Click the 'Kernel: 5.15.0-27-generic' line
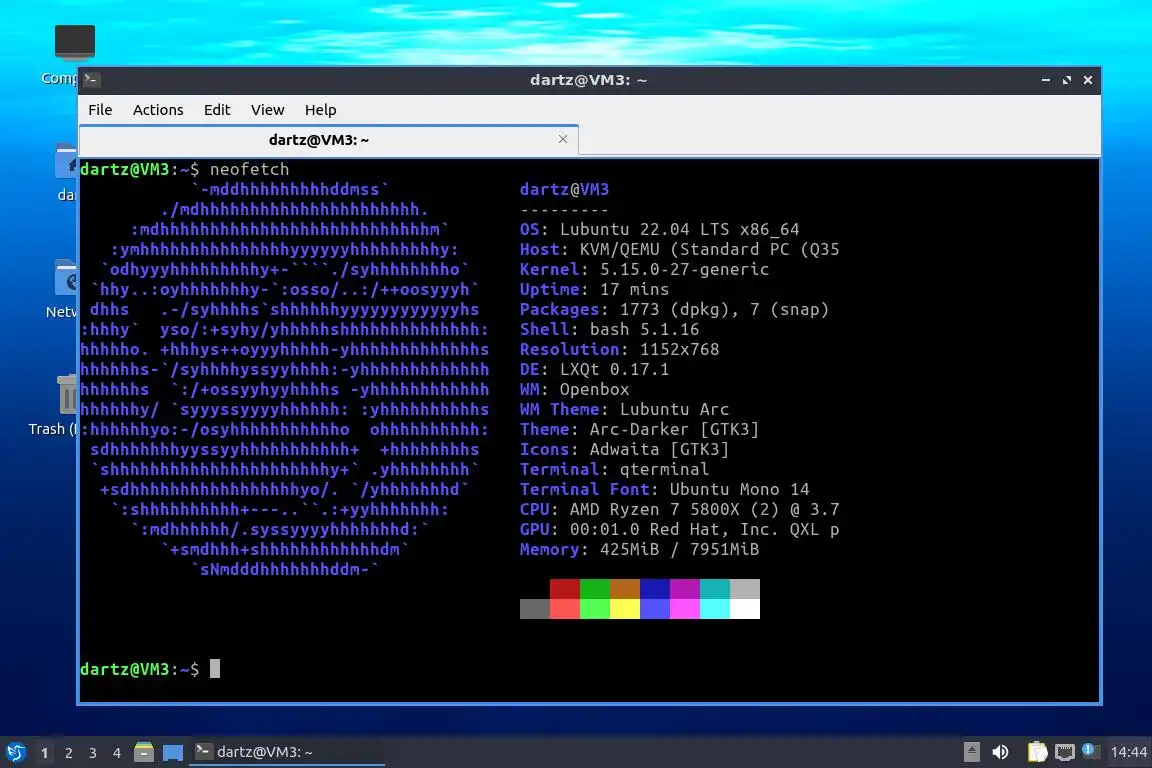Image resolution: width=1152 pixels, height=768 pixels. click(x=644, y=269)
